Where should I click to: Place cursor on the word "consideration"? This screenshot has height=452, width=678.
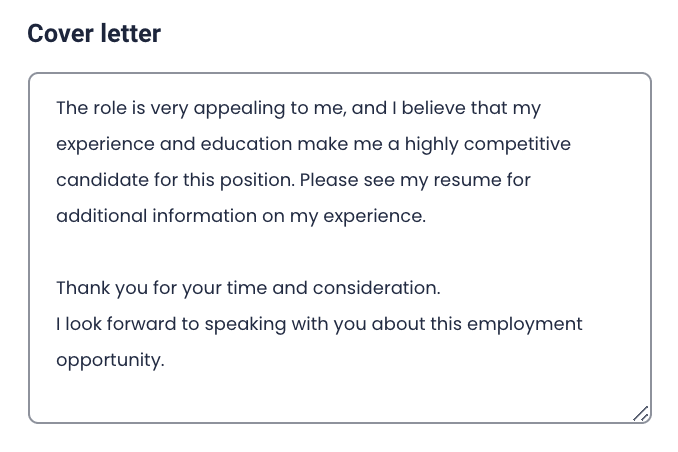coord(374,288)
